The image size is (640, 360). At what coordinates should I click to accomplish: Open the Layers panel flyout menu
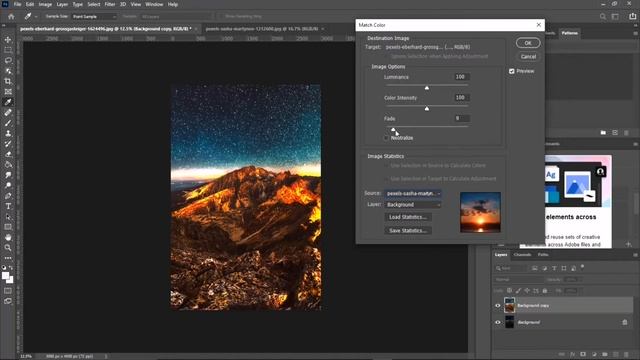[635, 255]
